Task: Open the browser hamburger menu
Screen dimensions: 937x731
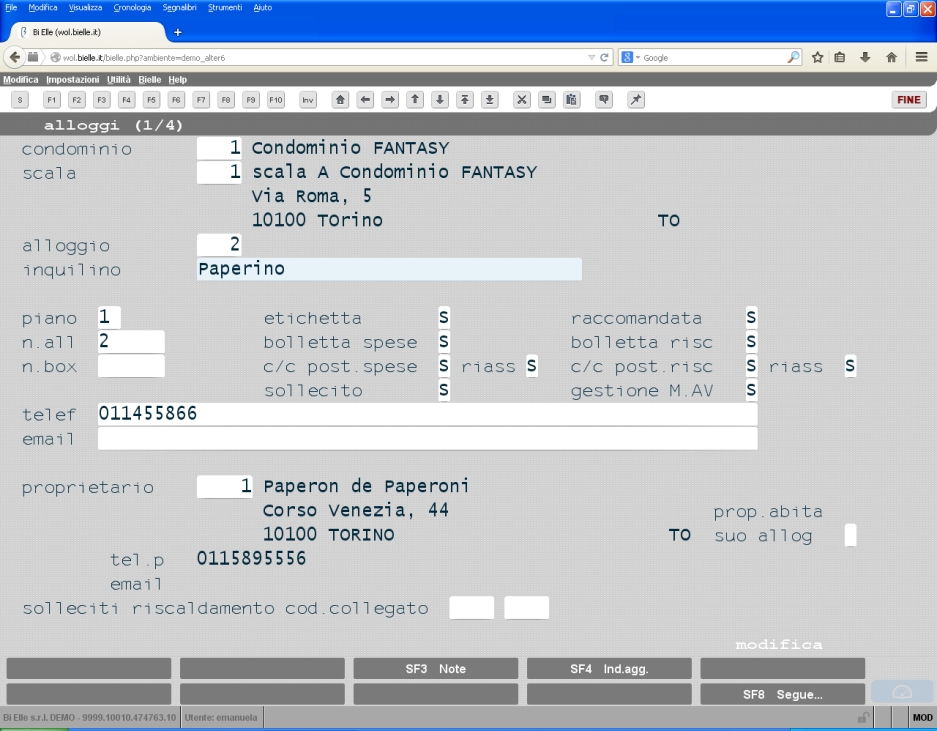Action: [921, 57]
